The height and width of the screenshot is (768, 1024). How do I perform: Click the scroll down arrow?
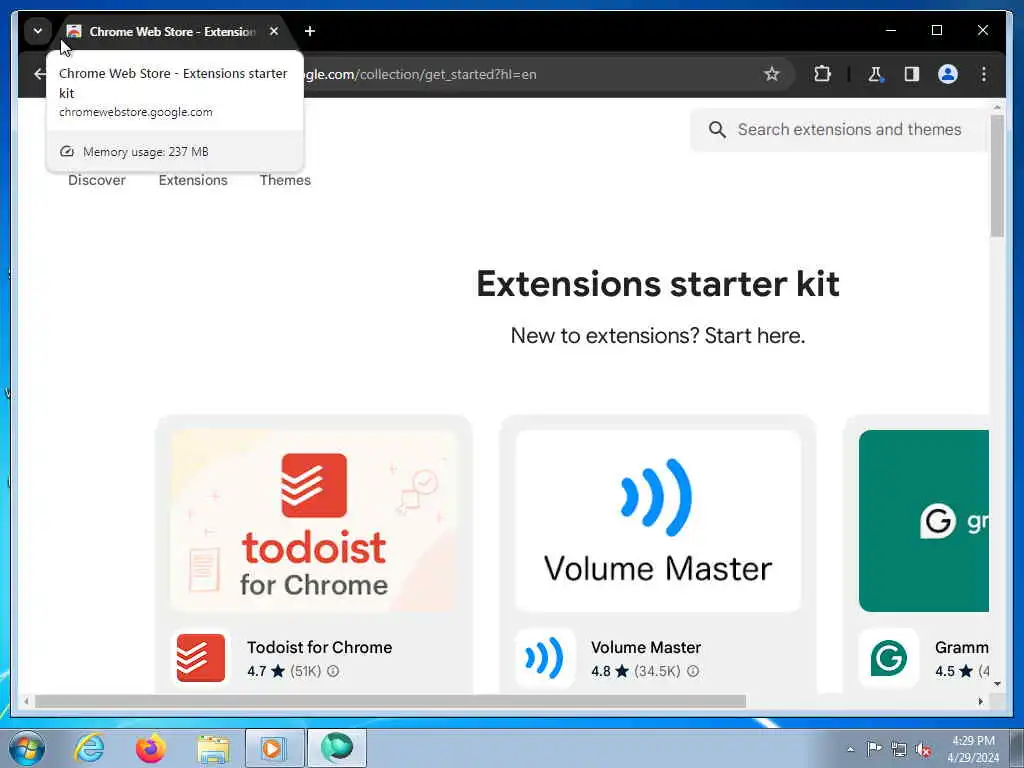coord(997,684)
